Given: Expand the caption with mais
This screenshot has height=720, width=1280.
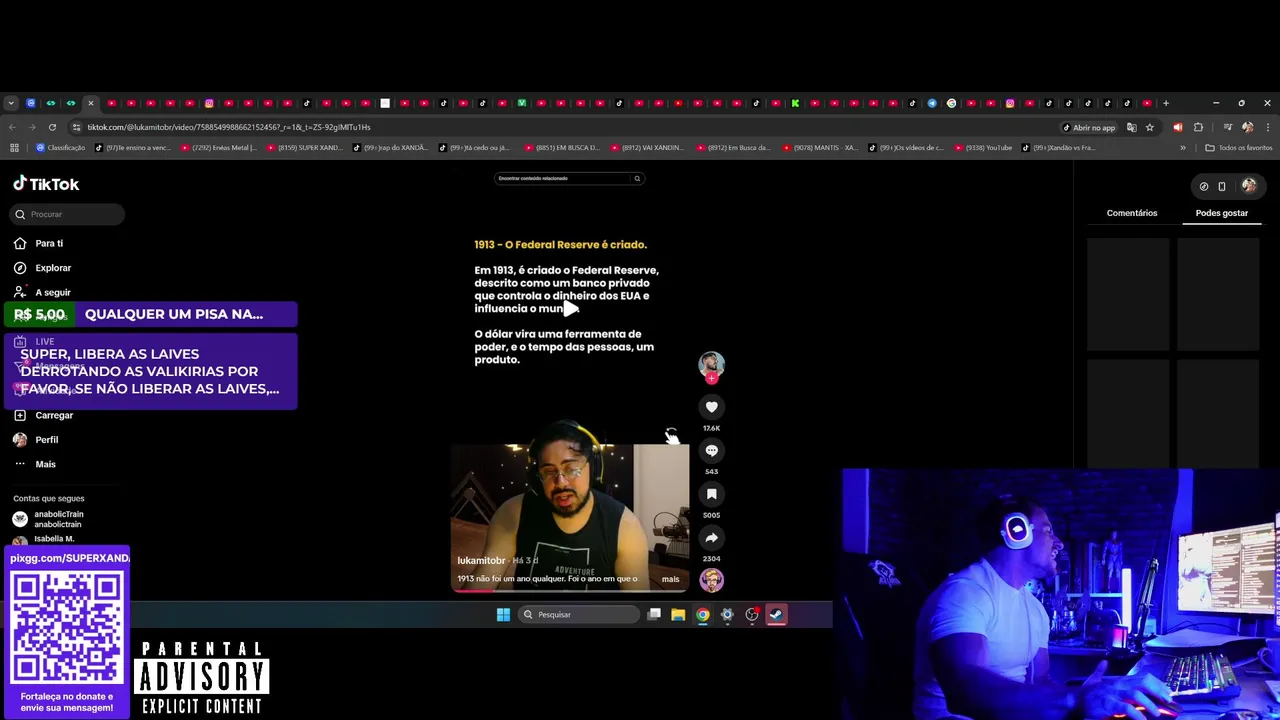Looking at the screenshot, I should (670, 579).
